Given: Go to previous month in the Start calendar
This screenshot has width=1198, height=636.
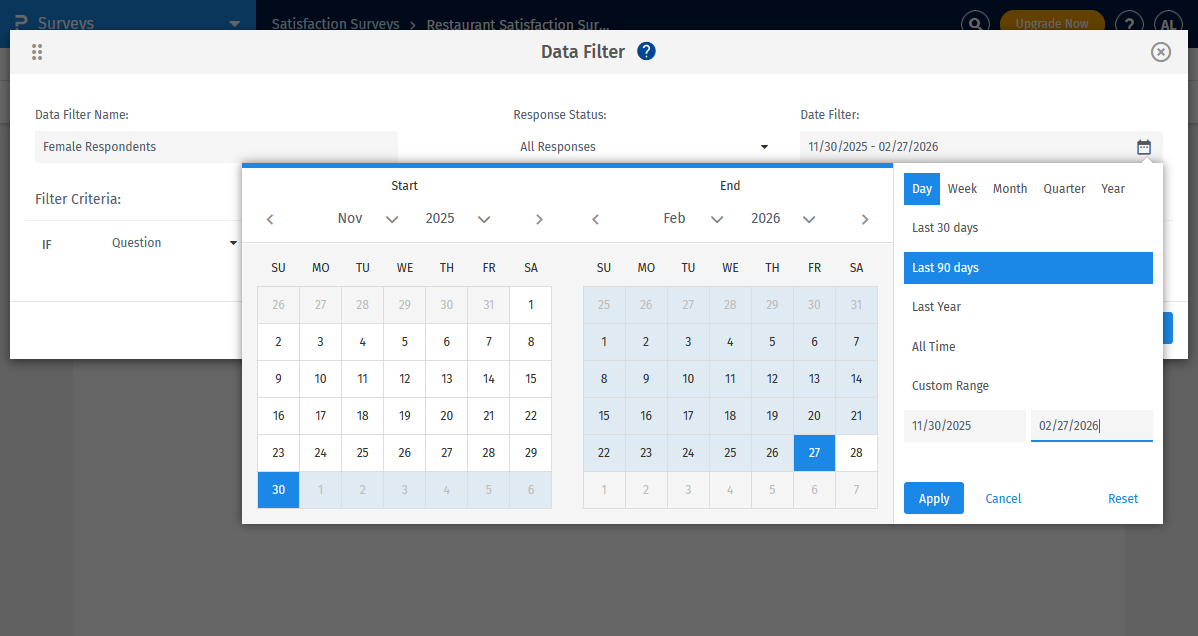Looking at the screenshot, I should 269,219.
